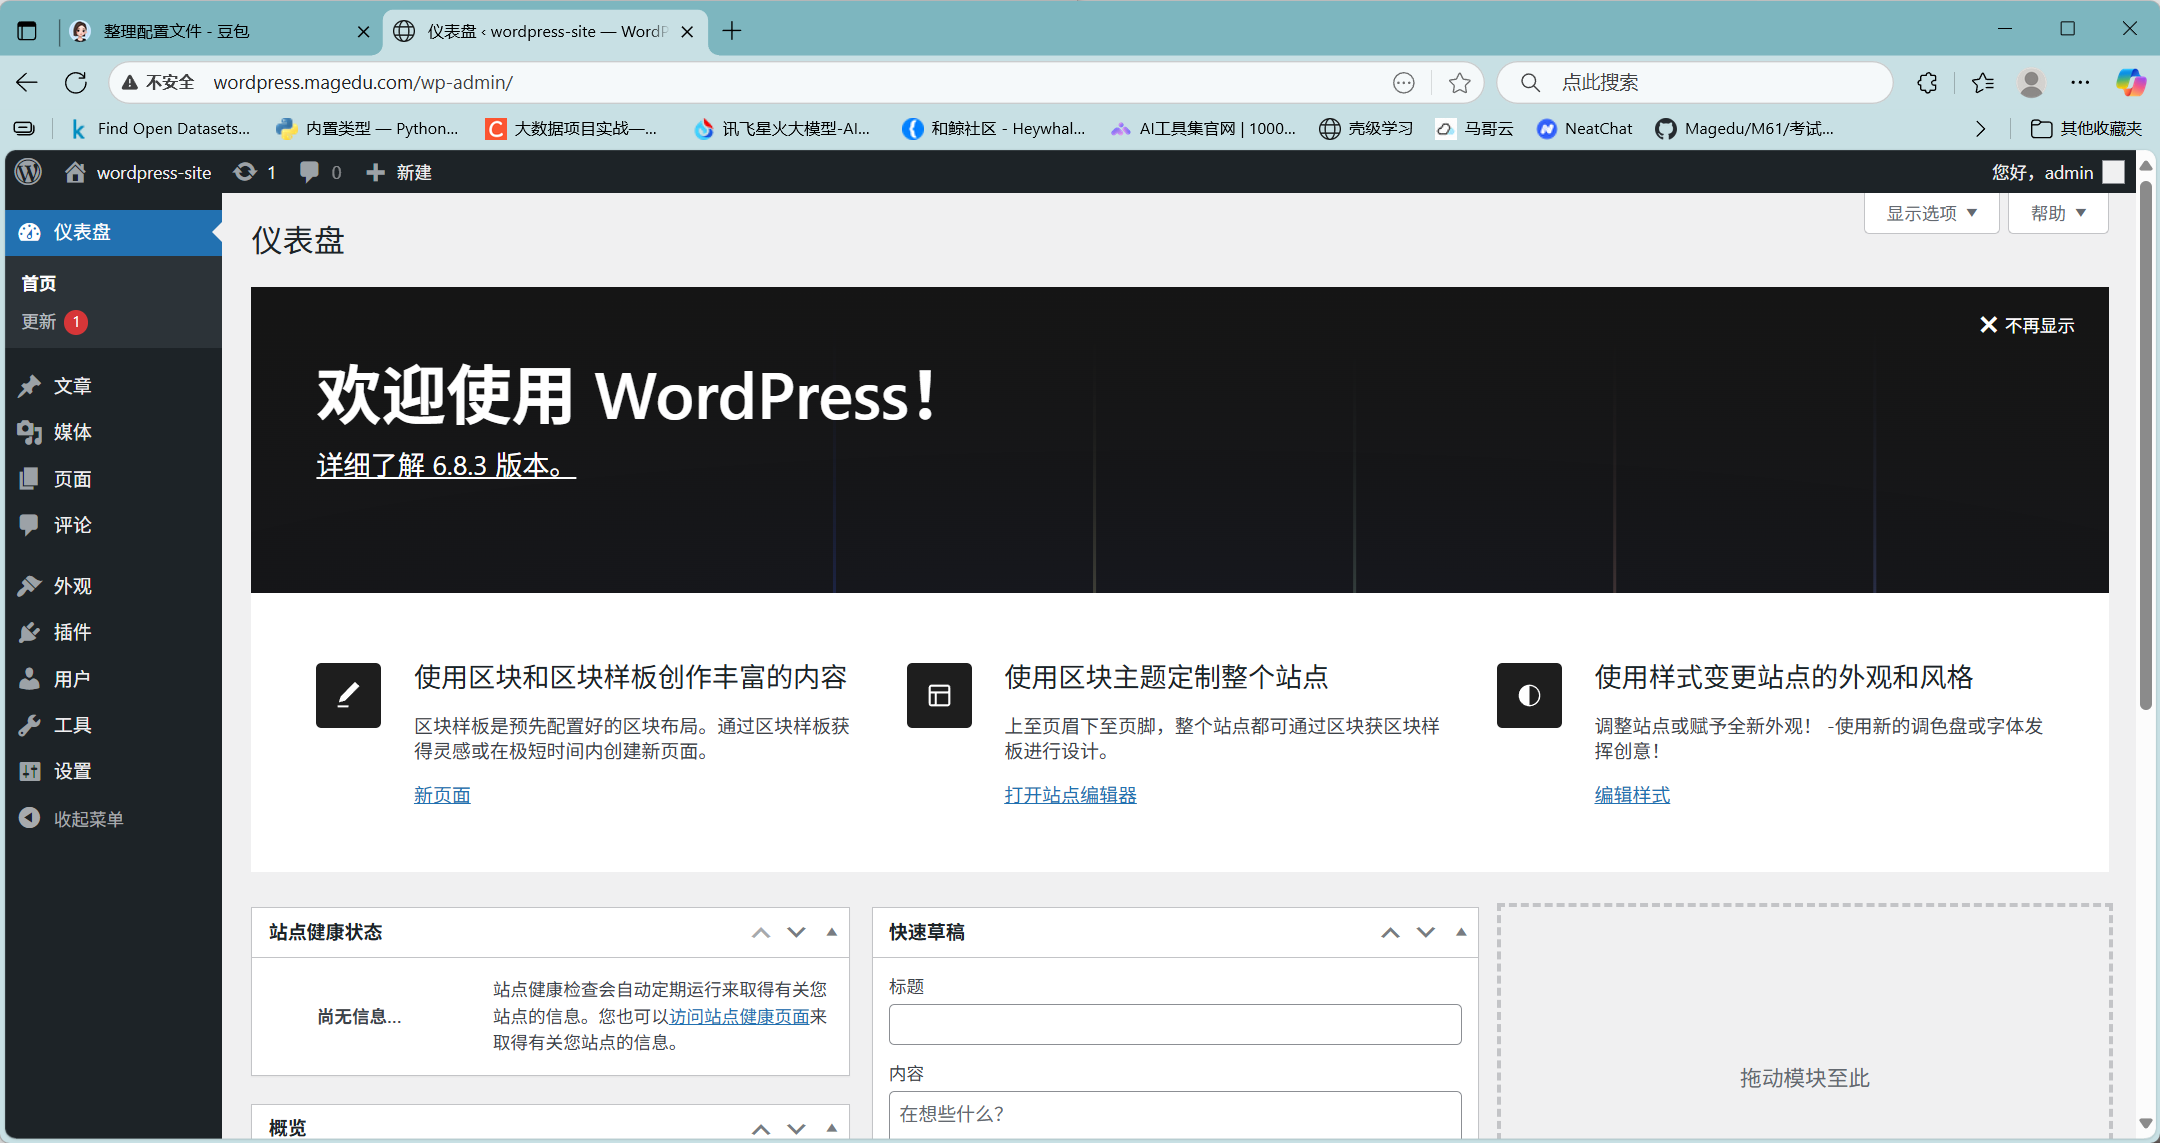
Task: Open the 插件 plugins menu
Action: point(72,632)
